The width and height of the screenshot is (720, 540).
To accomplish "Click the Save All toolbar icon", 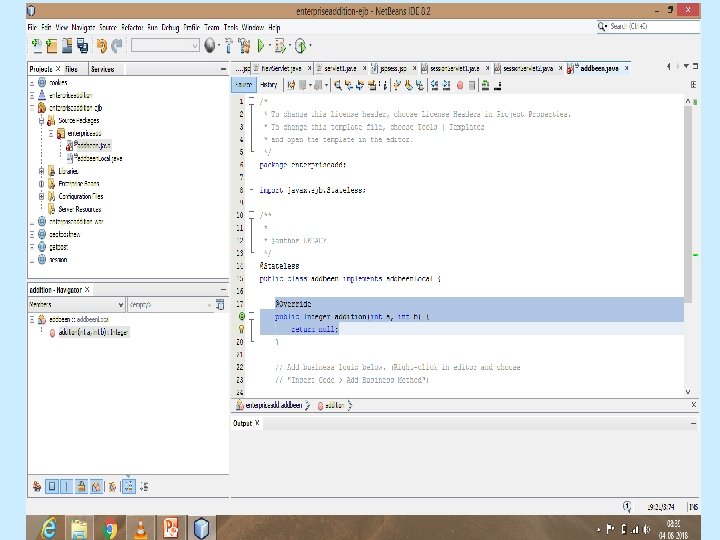I will tap(83, 45).
